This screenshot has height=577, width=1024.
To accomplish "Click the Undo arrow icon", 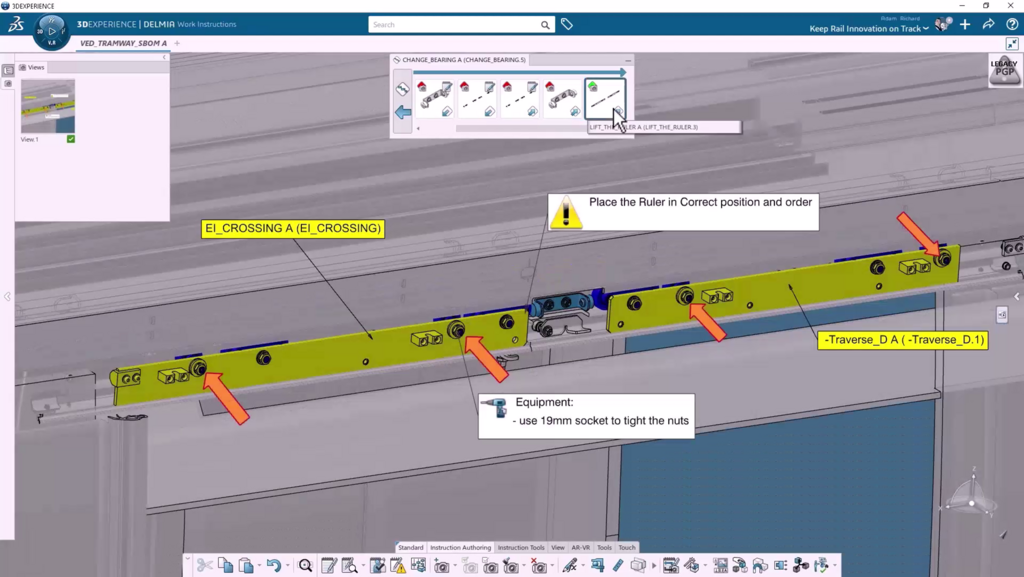I will coord(273,566).
